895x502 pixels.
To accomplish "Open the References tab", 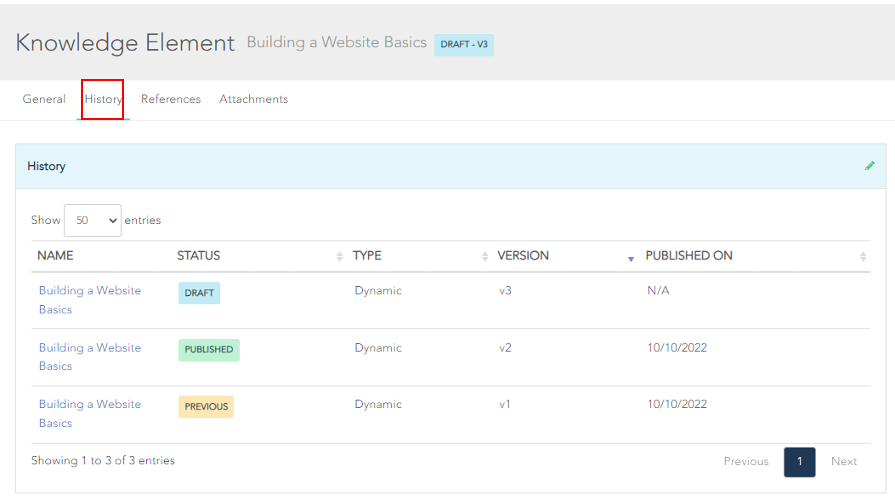I will pos(171,99).
